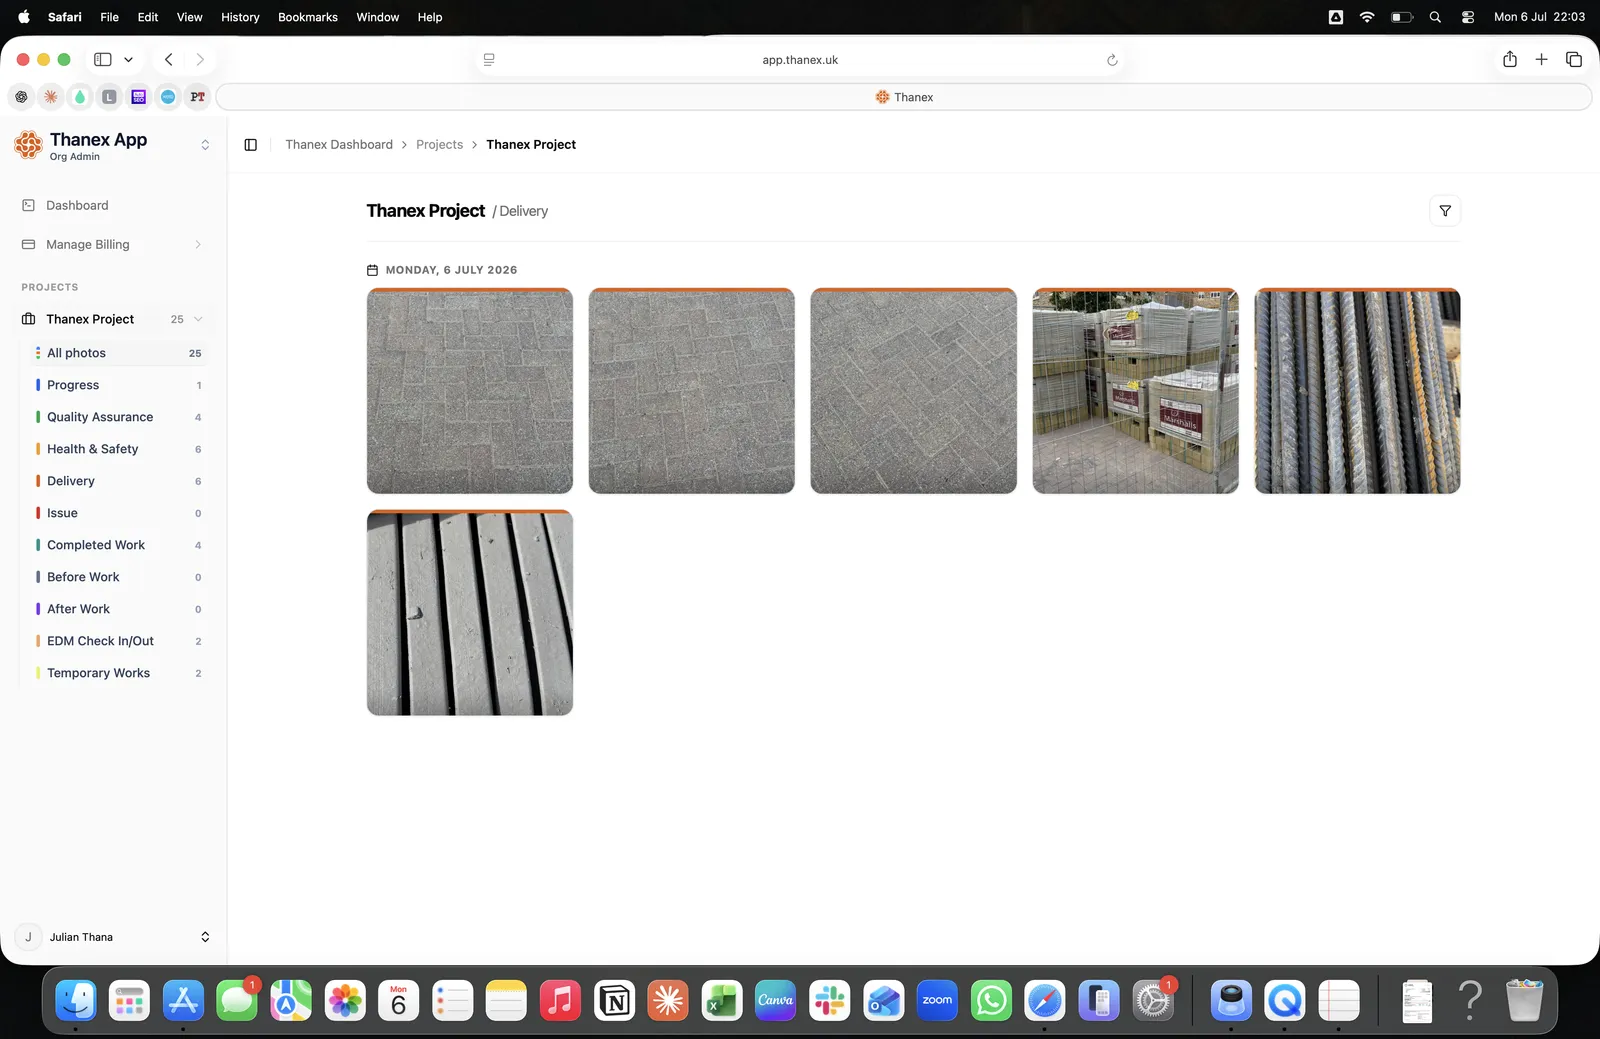The image size is (1600, 1039).
Task: Open Manage Billing in sidebar
Action: pyautogui.click(x=113, y=244)
